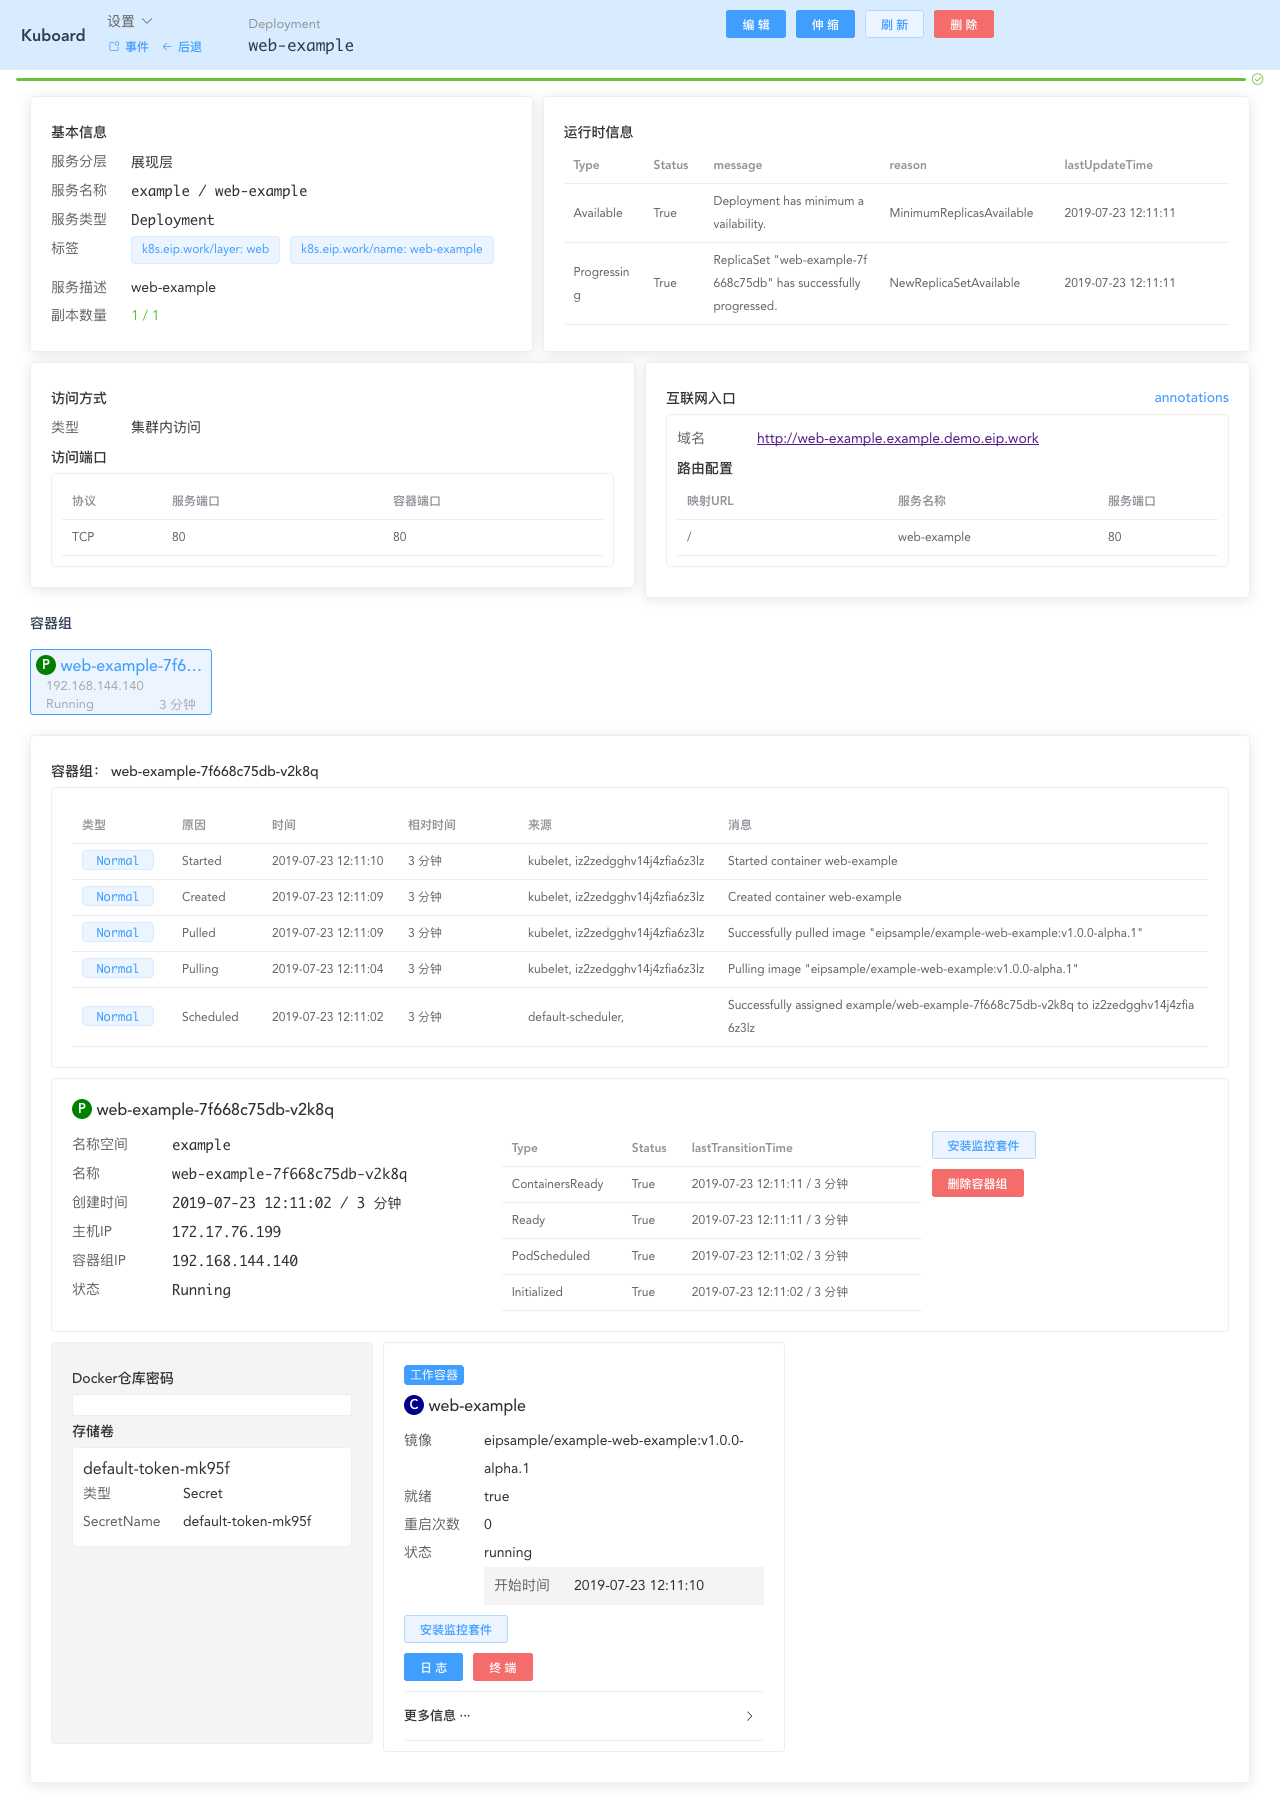Open the annotations link

coord(1191,397)
